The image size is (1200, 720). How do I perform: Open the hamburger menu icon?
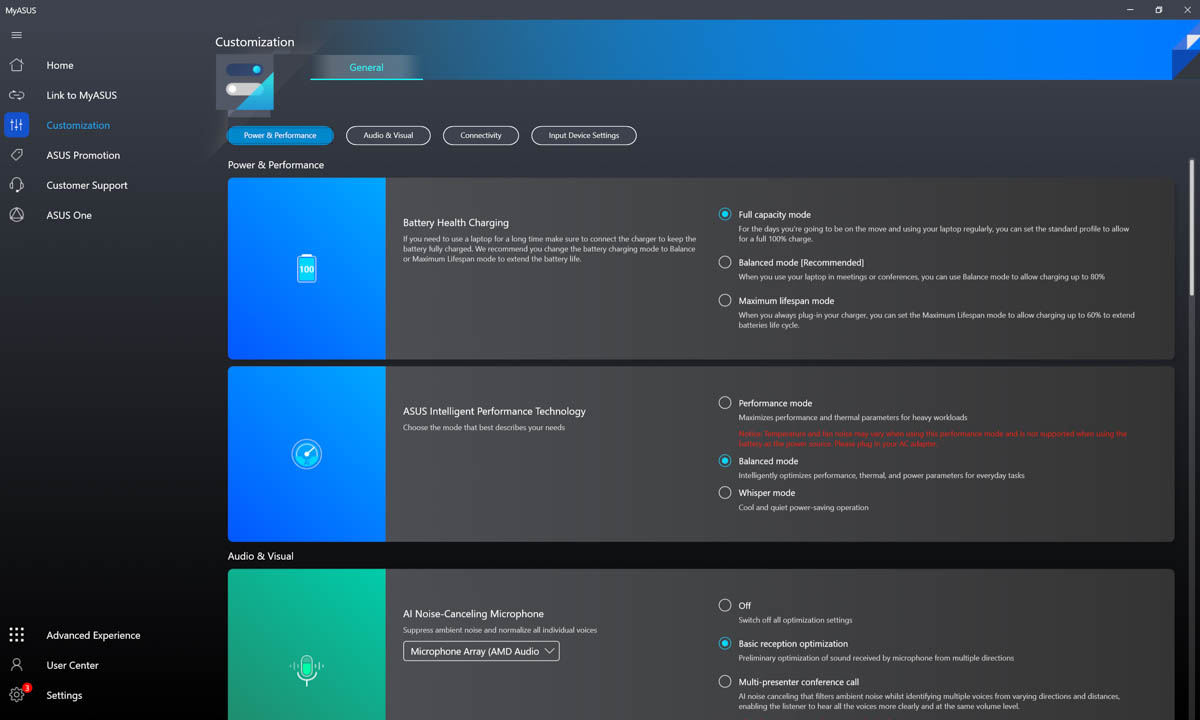(16, 35)
